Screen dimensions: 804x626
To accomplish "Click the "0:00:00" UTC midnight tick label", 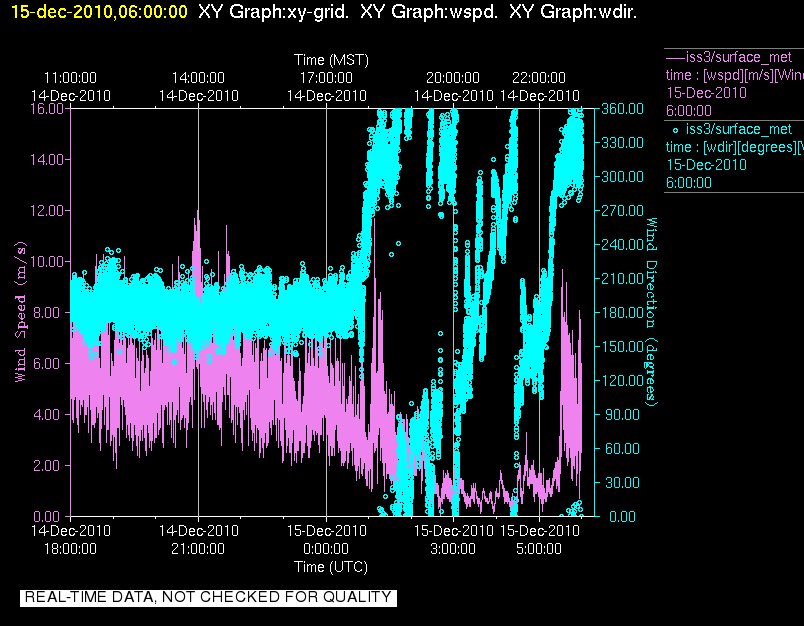I will tap(326, 549).
